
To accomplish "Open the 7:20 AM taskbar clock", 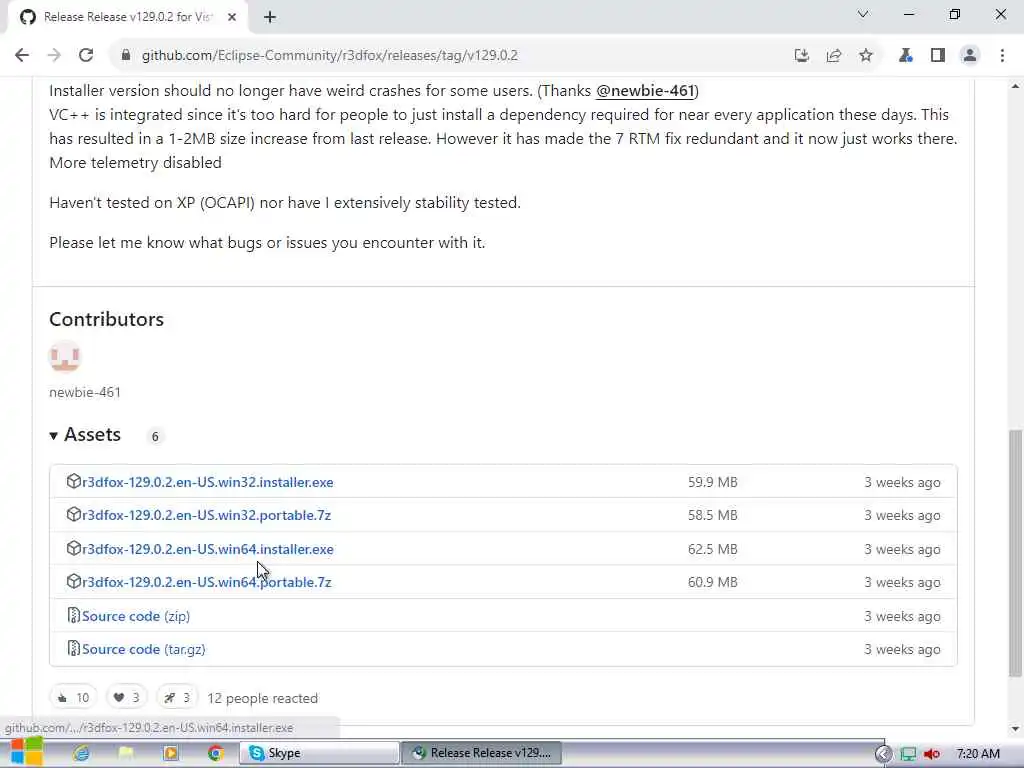I will 978,754.
